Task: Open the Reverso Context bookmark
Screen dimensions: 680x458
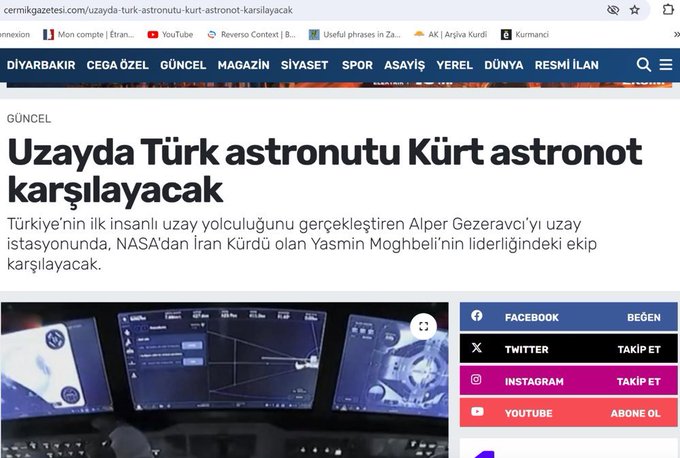Action: point(251,35)
